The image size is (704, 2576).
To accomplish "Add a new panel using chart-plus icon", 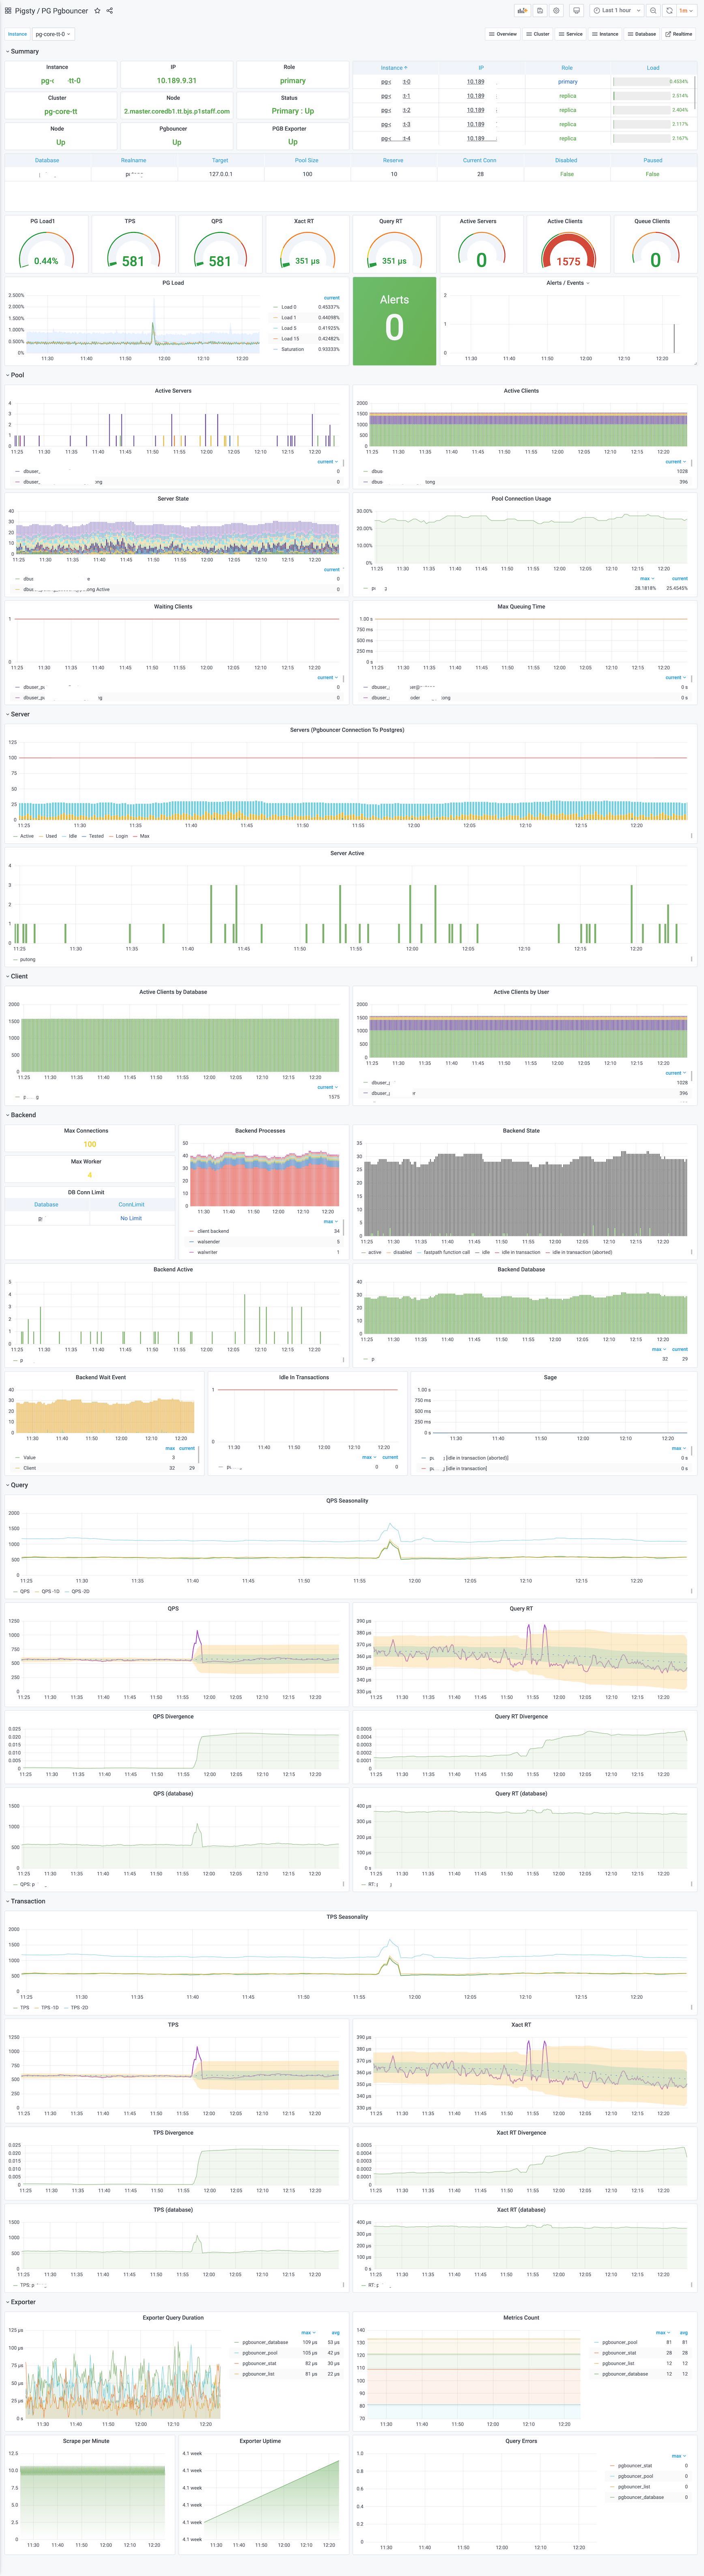I will [x=522, y=10].
